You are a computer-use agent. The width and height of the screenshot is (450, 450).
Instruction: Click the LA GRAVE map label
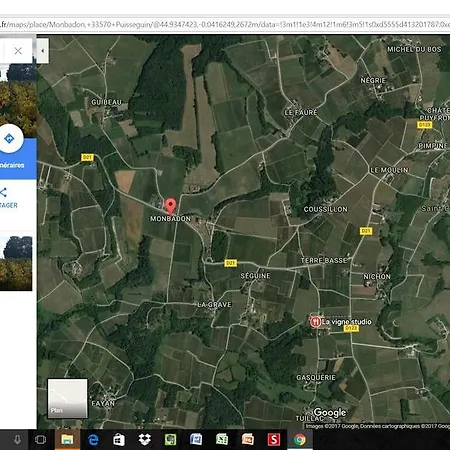pos(214,305)
